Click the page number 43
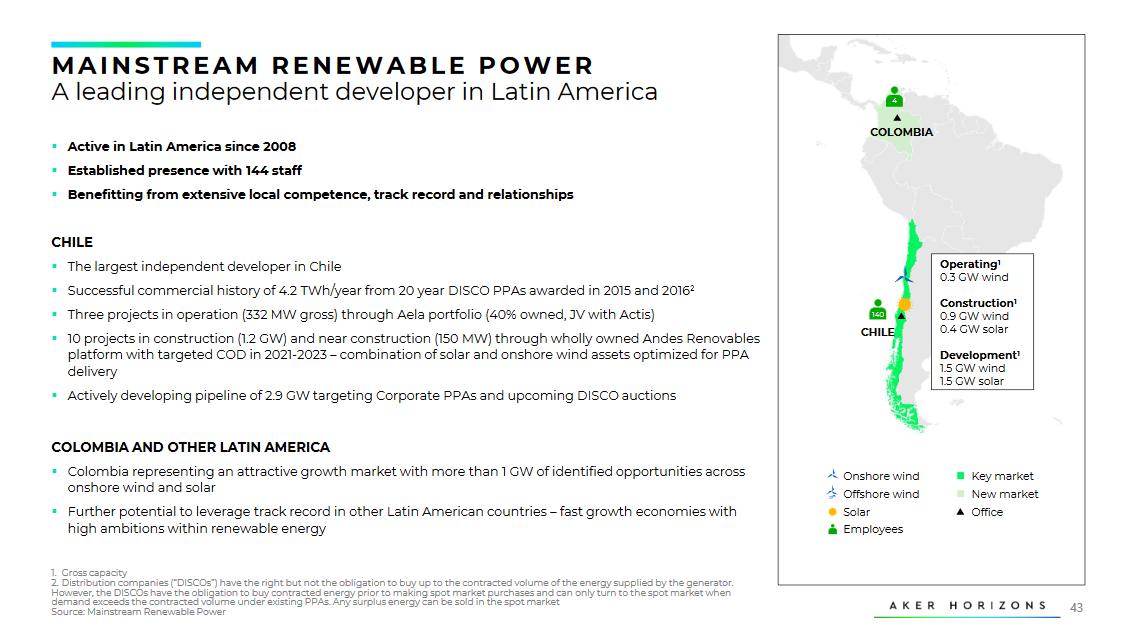 1076,607
